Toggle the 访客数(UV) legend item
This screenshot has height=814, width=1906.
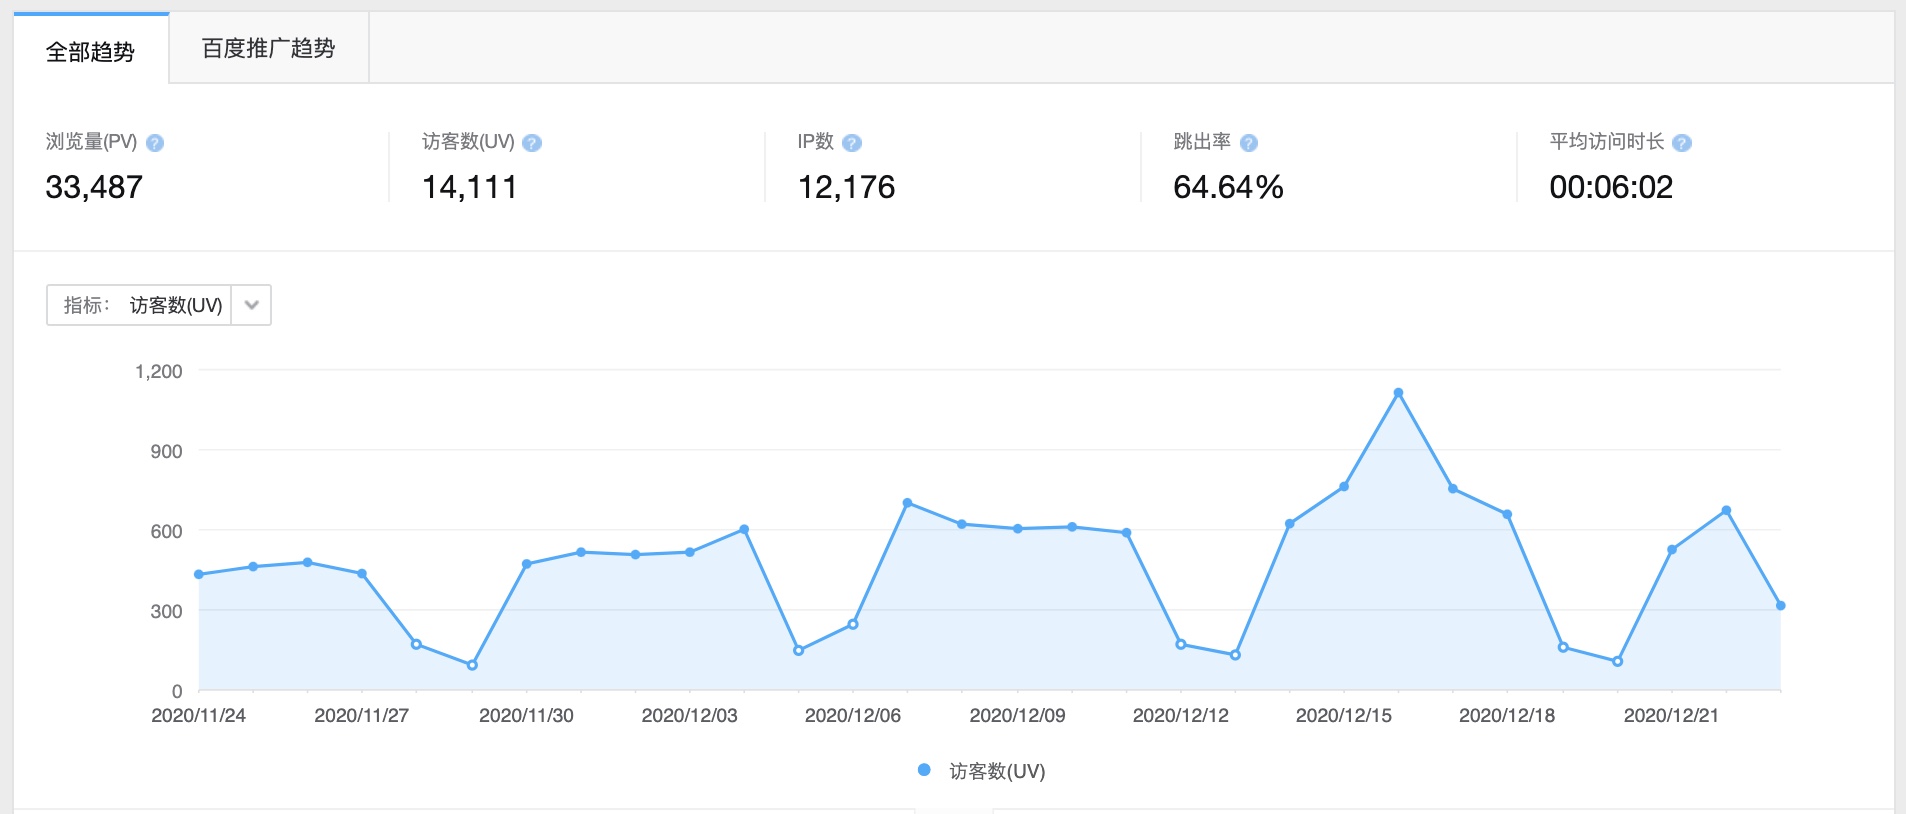pyautogui.click(x=982, y=771)
